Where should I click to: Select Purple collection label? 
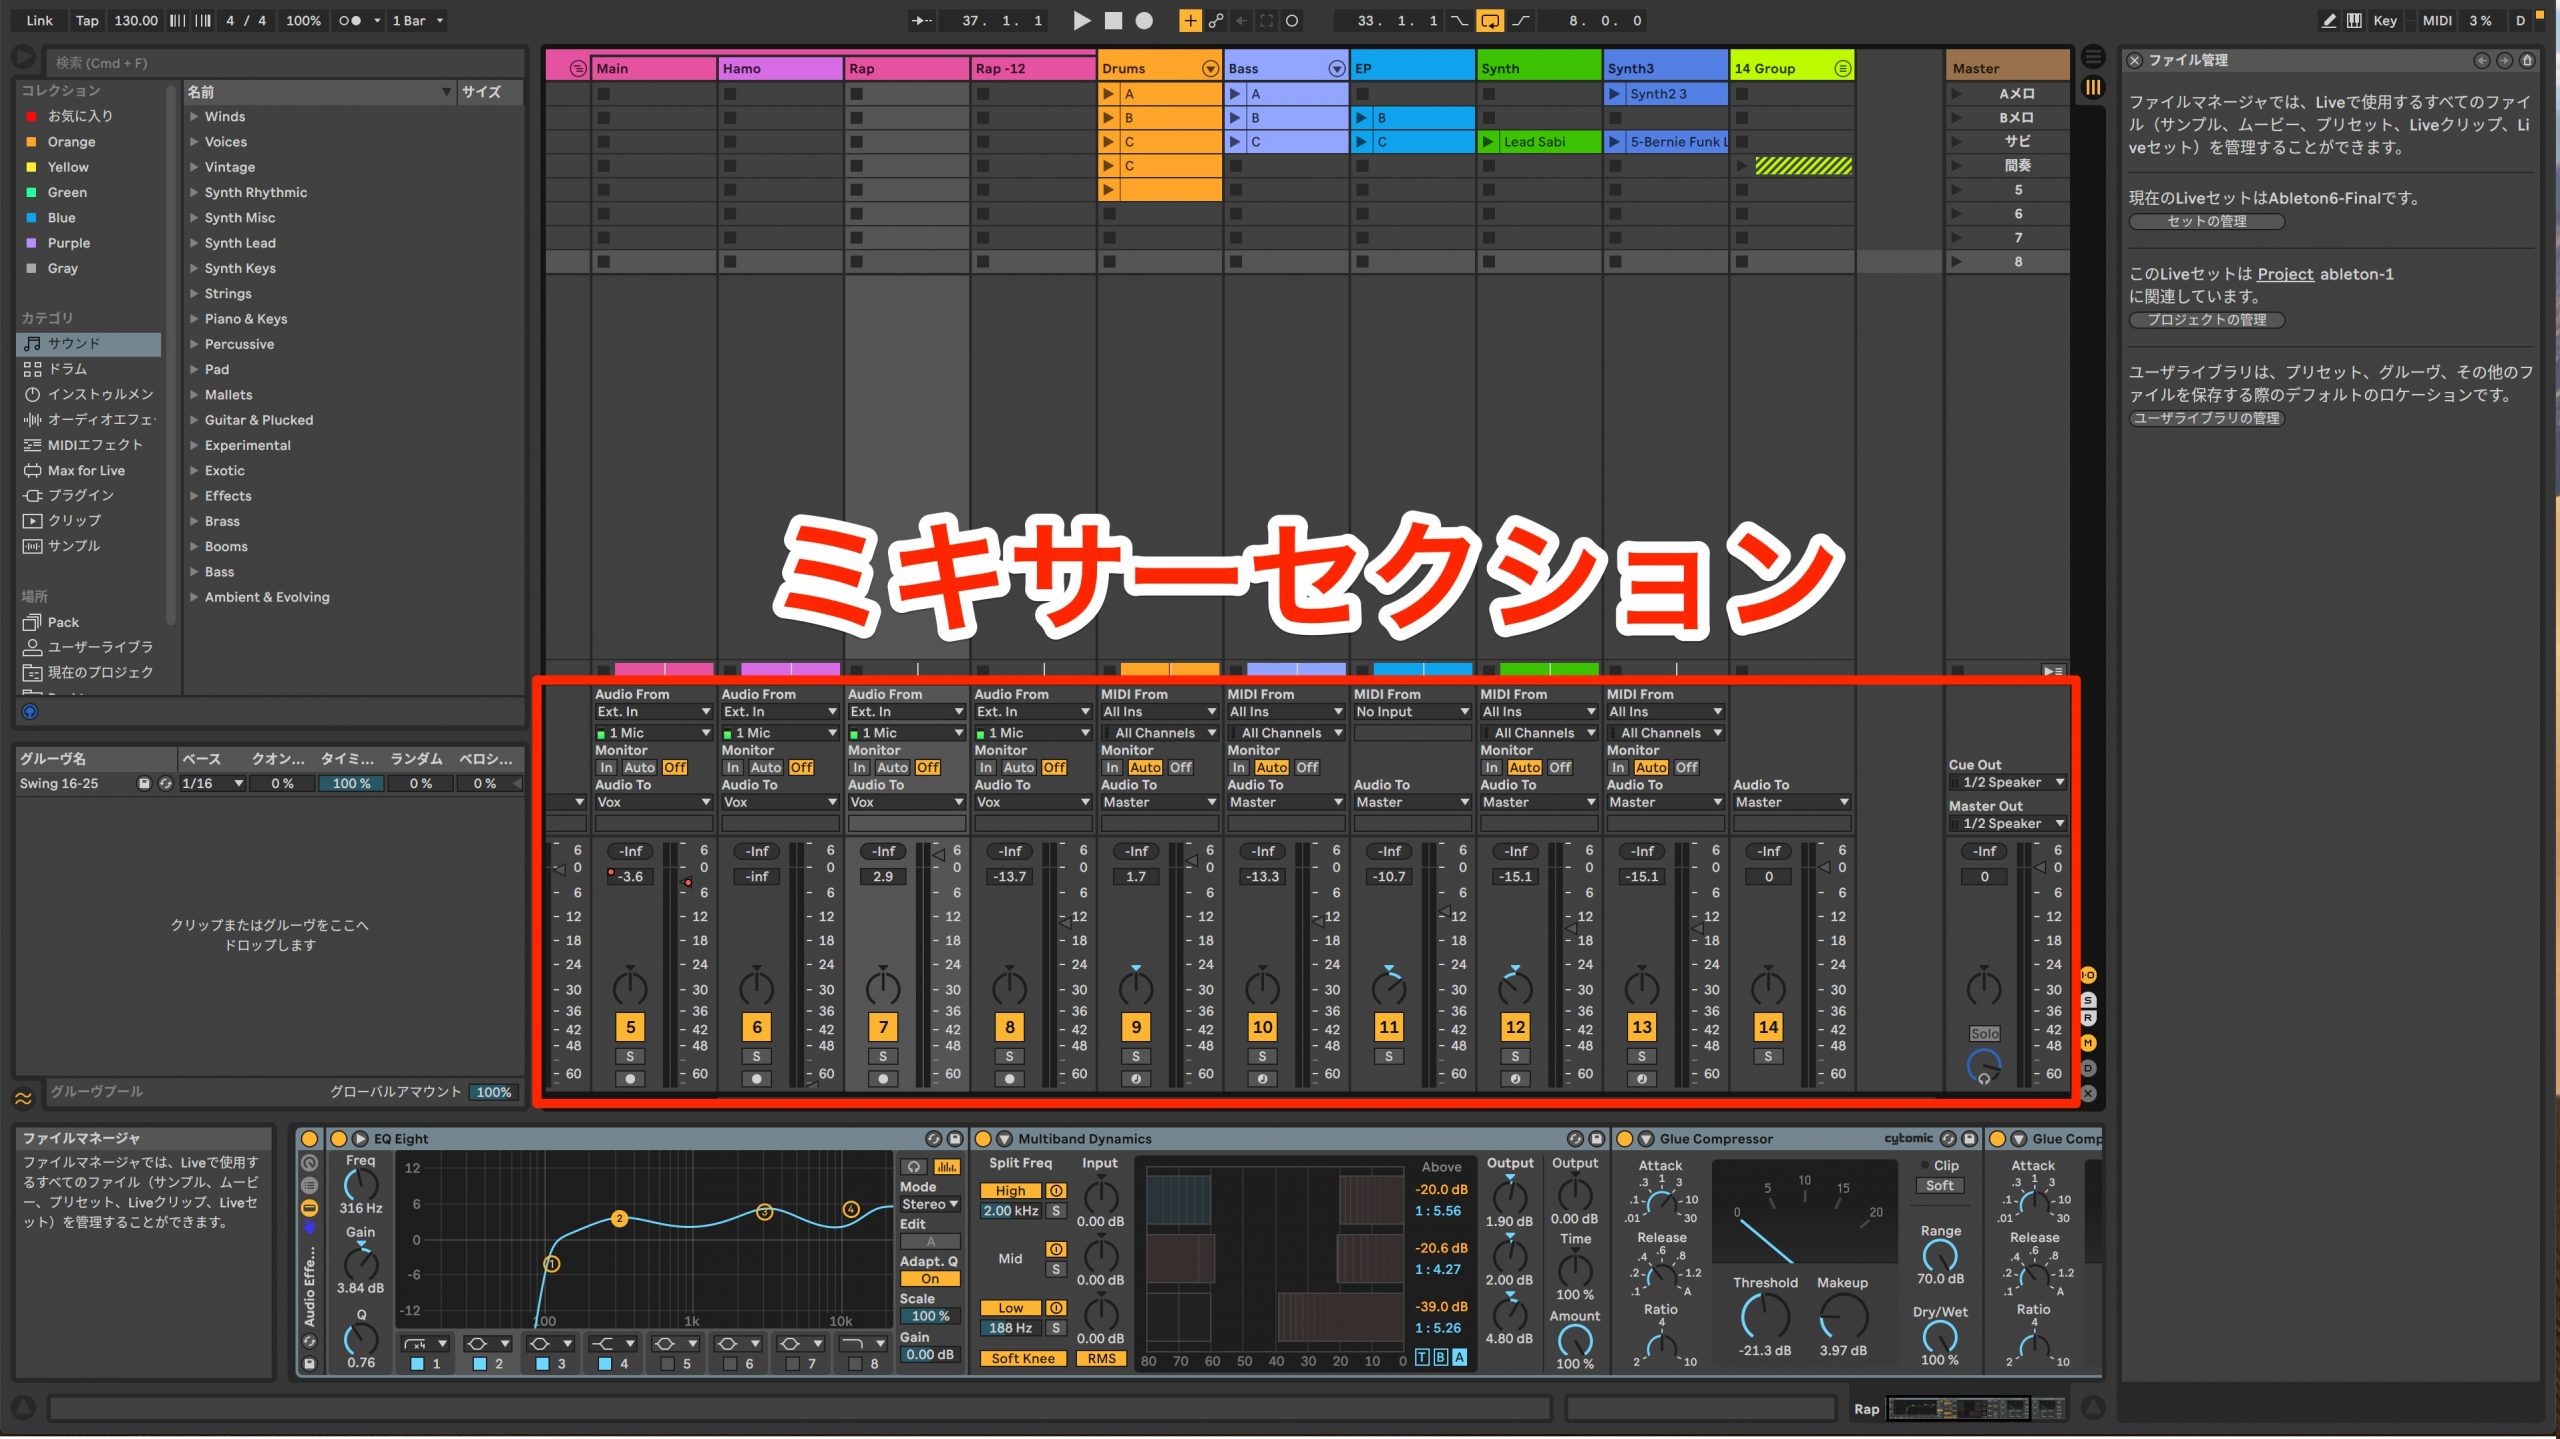(x=69, y=243)
